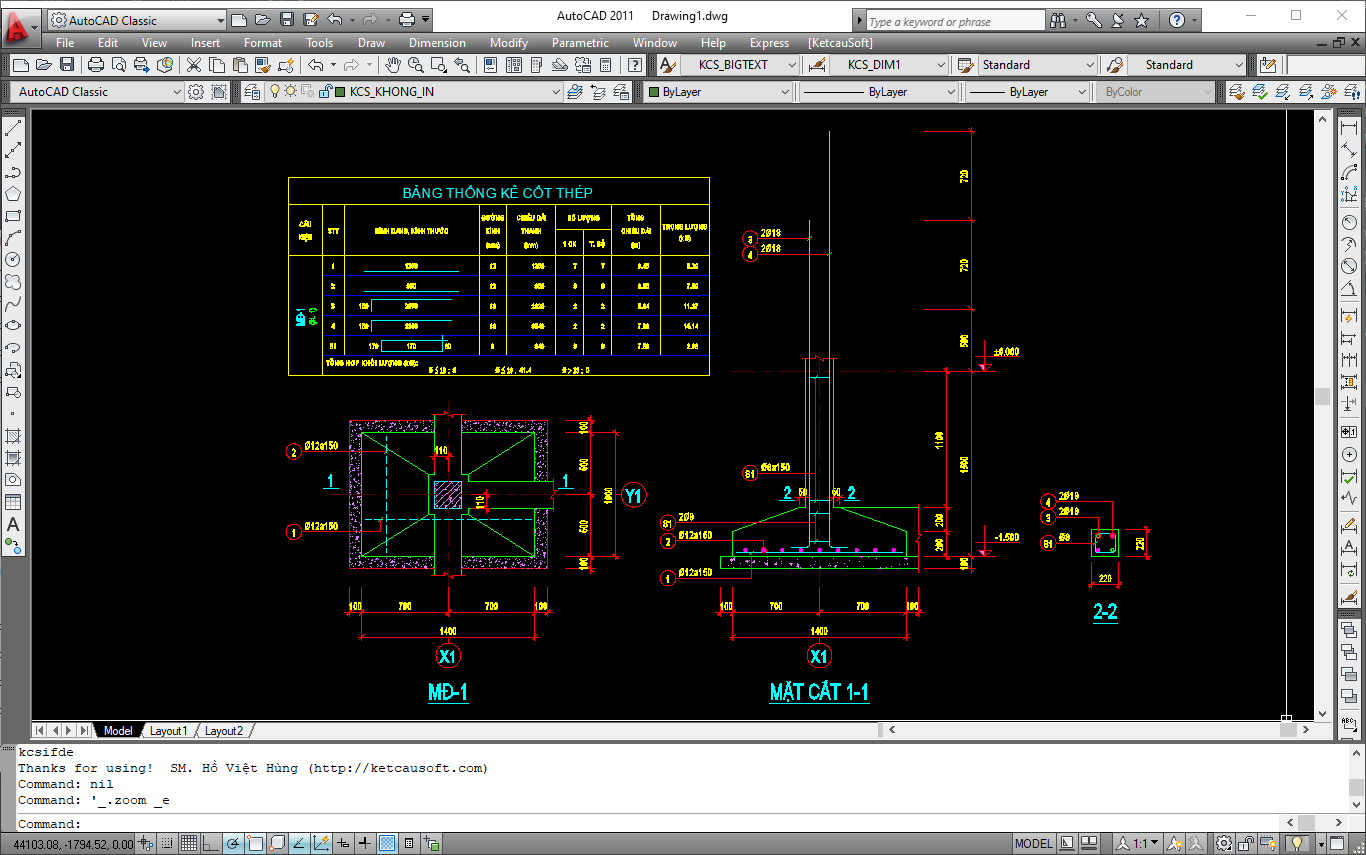1366x855 pixels.
Task: Click the Save icon in the Standard toolbar
Action: (x=67, y=65)
